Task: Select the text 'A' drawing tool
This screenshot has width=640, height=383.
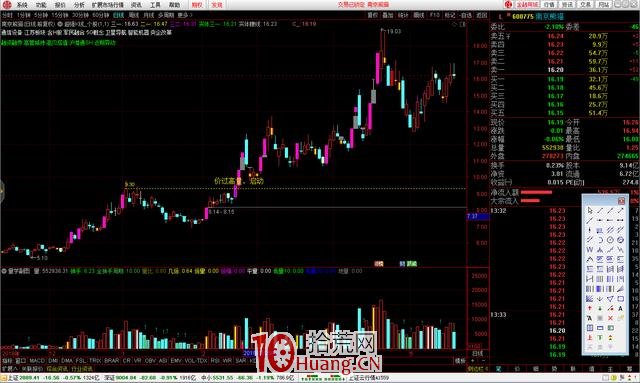Action: click(x=620, y=308)
